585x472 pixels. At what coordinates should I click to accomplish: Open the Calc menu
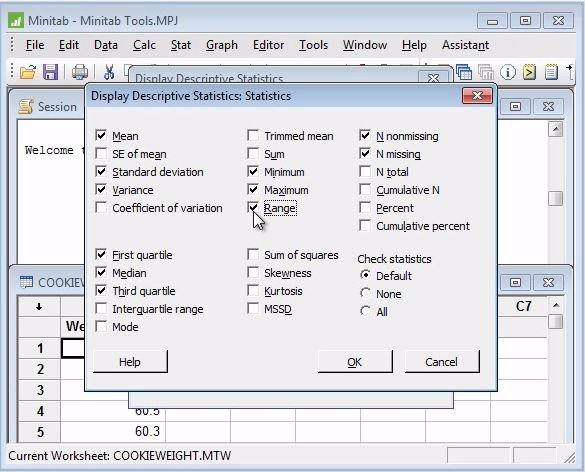(x=144, y=45)
